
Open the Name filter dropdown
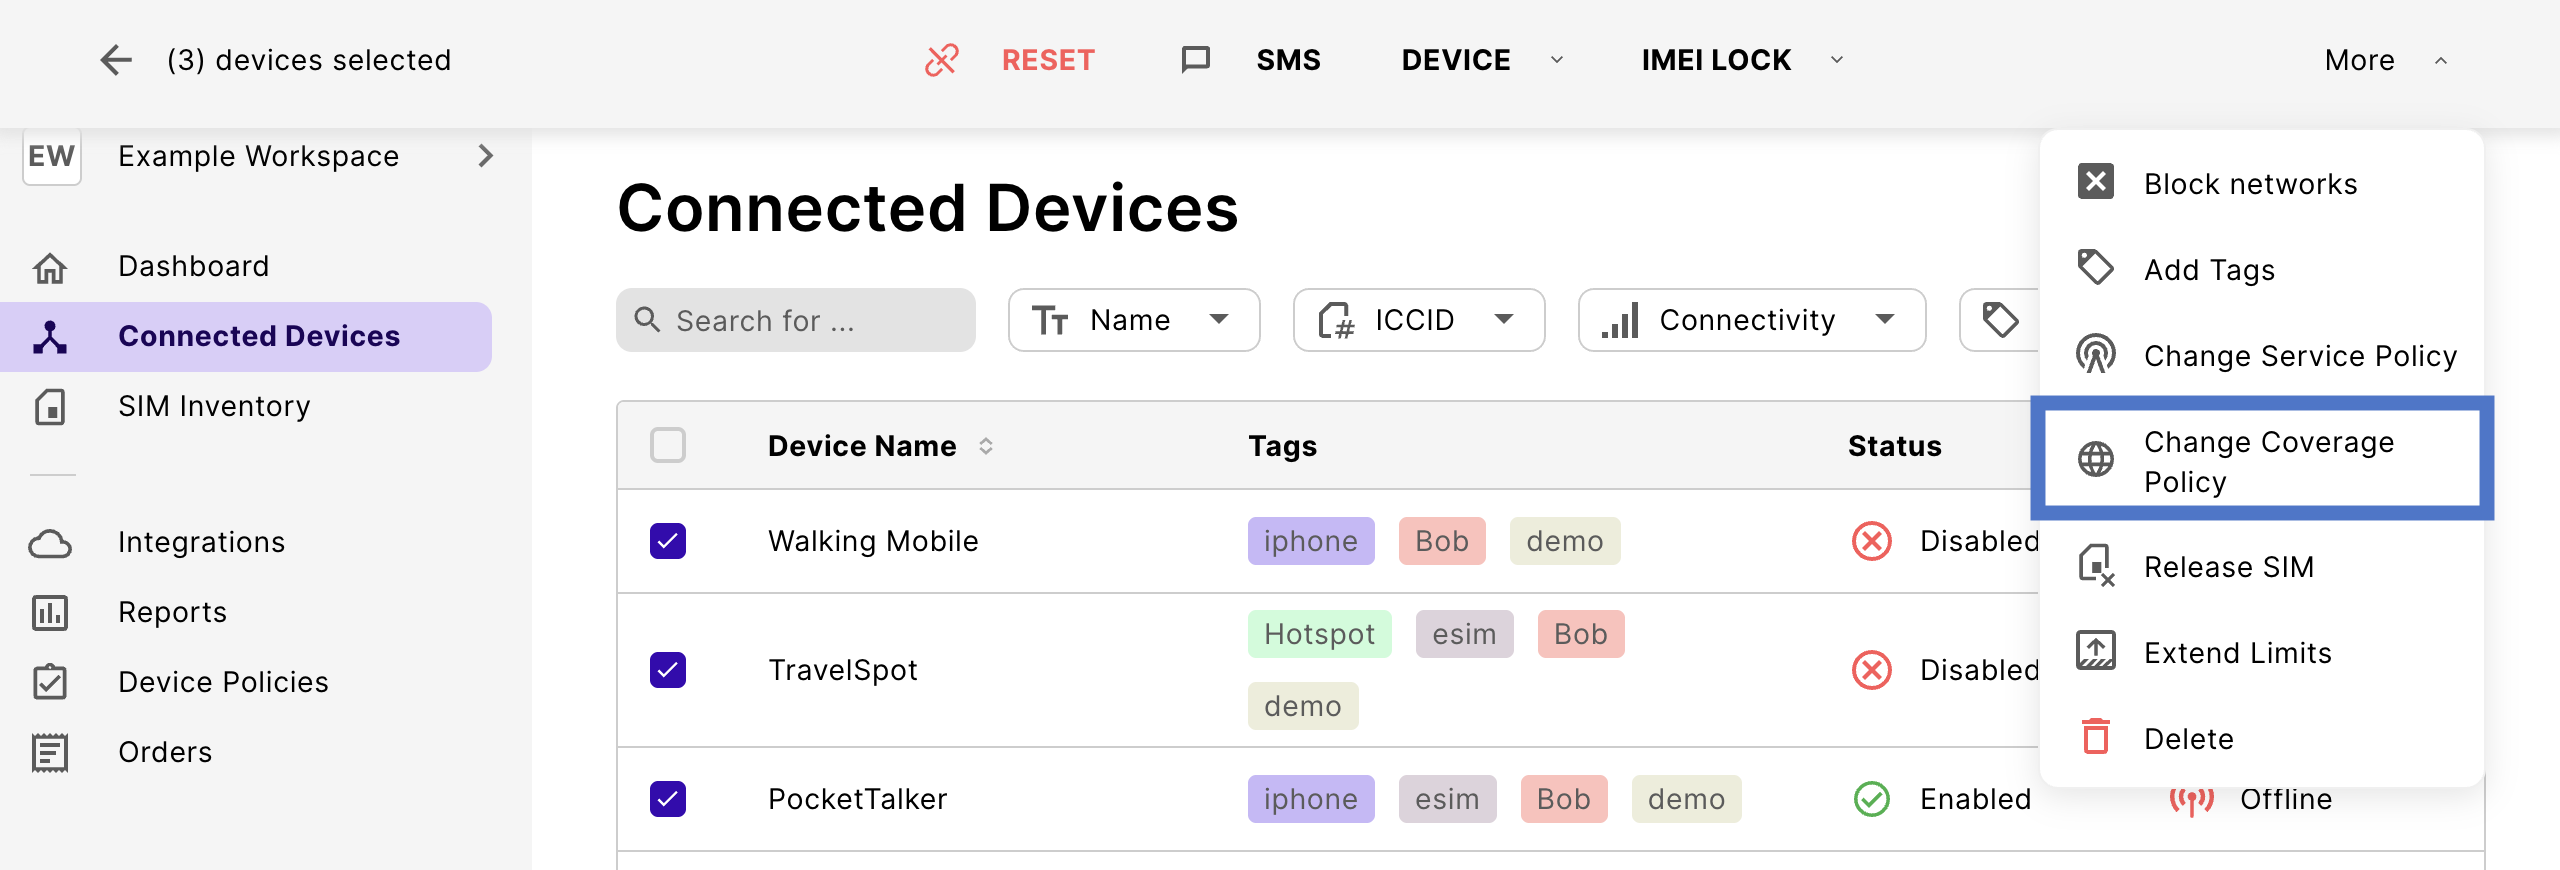click(x=1133, y=320)
